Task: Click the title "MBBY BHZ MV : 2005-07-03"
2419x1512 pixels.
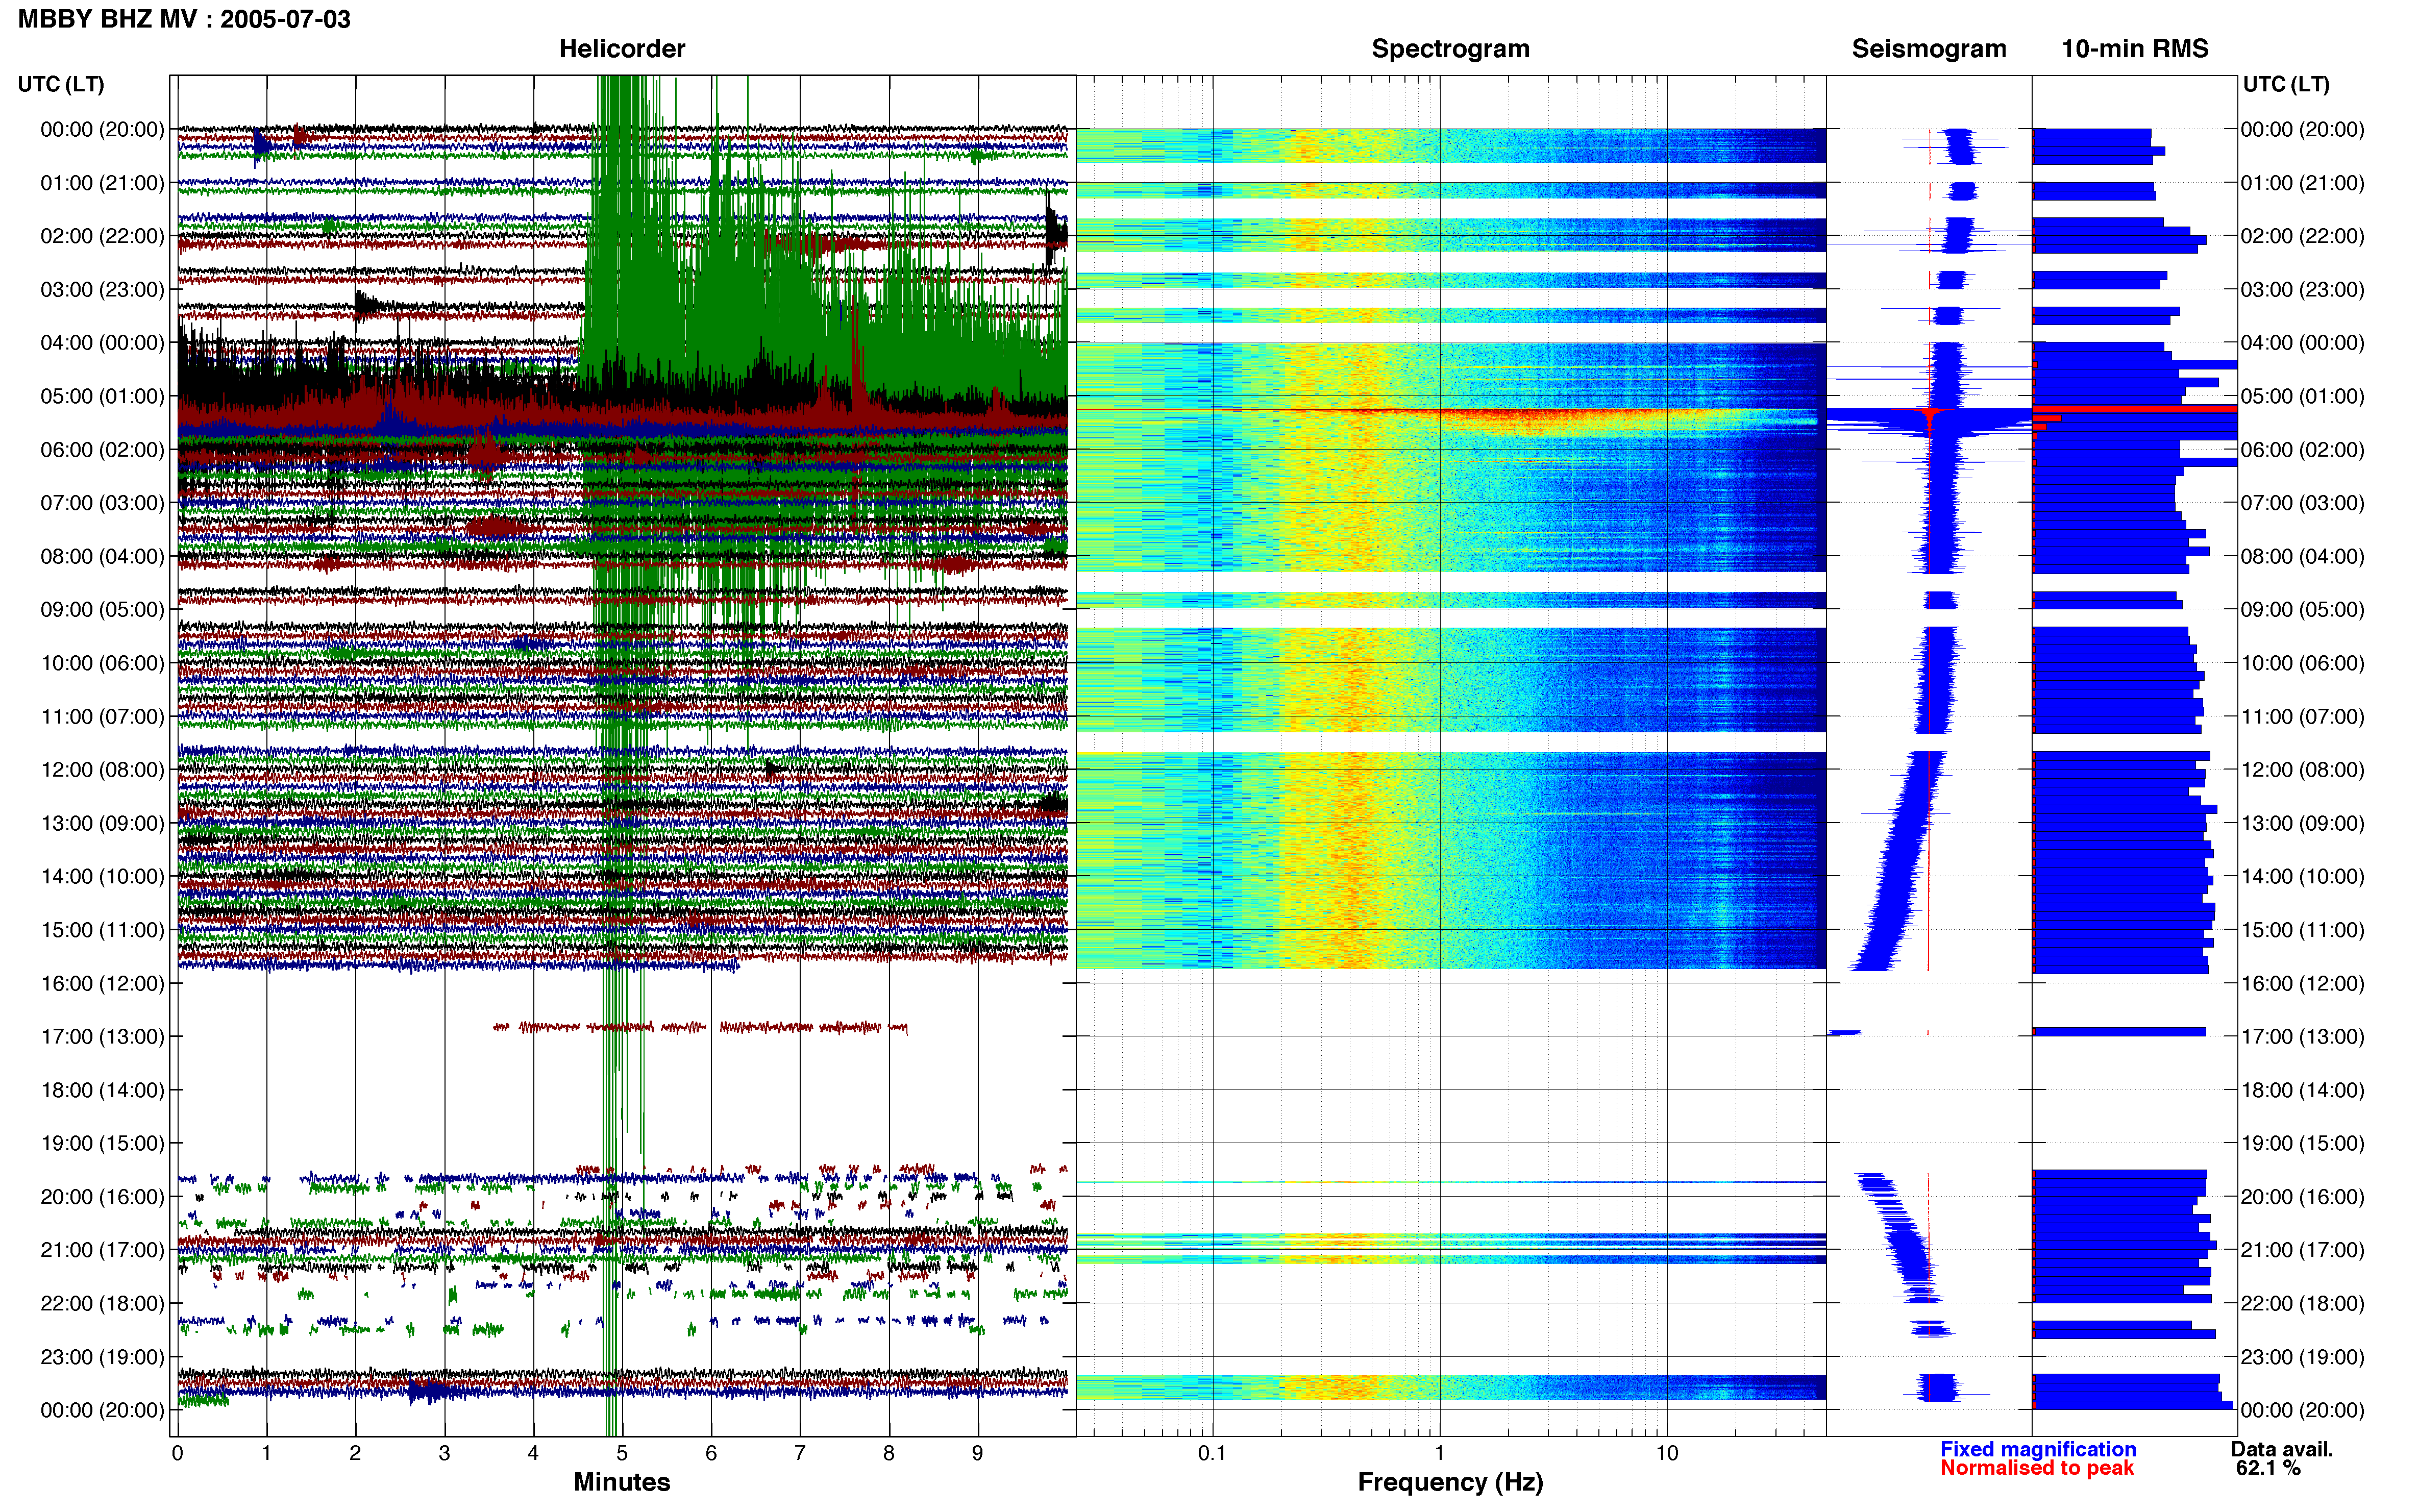Action: coord(184,19)
